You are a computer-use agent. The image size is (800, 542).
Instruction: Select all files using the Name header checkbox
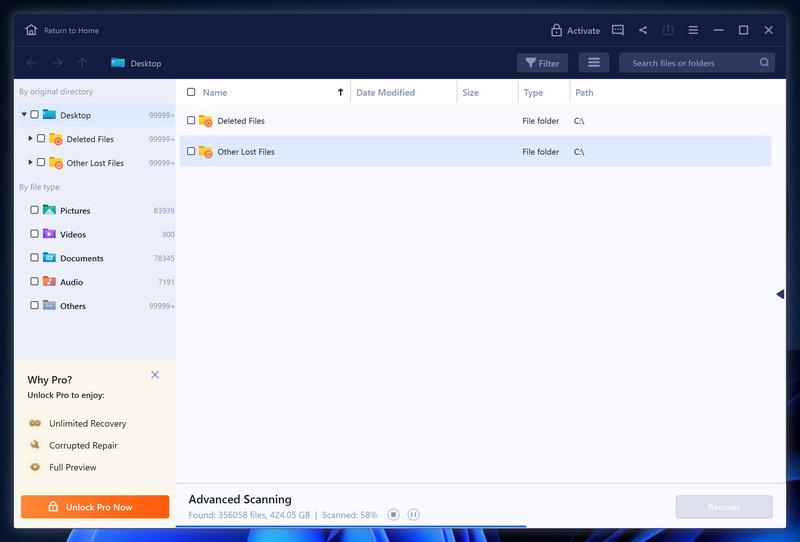pyautogui.click(x=191, y=92)
